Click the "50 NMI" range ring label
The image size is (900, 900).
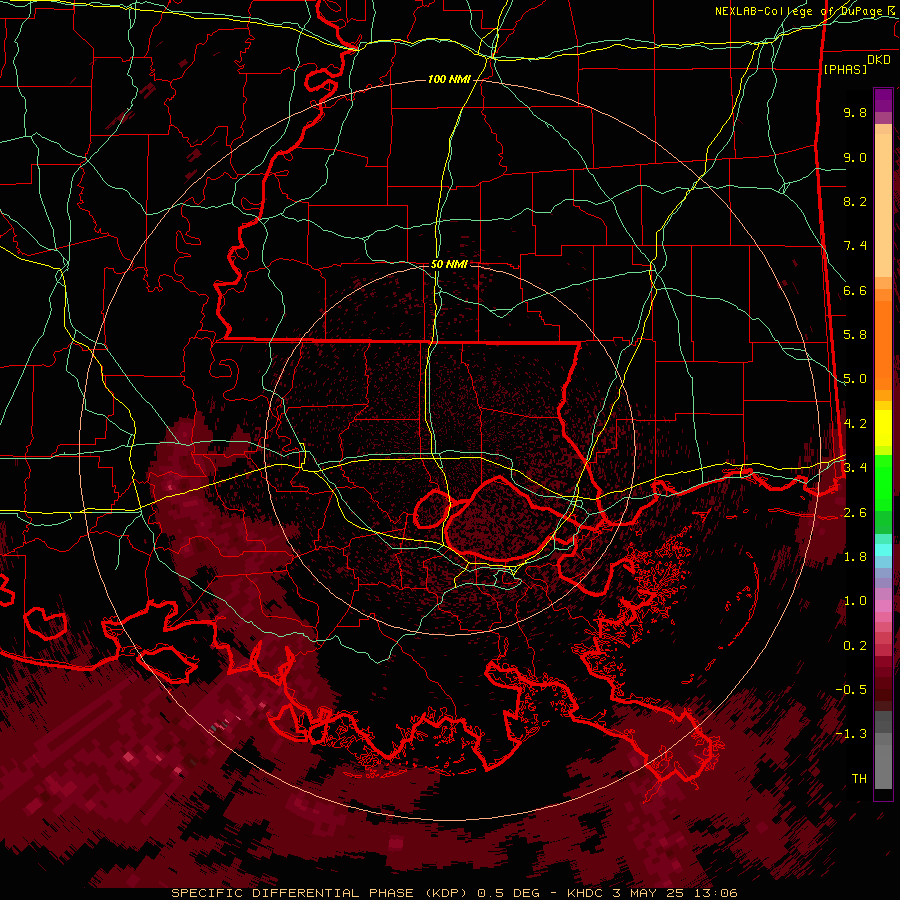[449, 264]
